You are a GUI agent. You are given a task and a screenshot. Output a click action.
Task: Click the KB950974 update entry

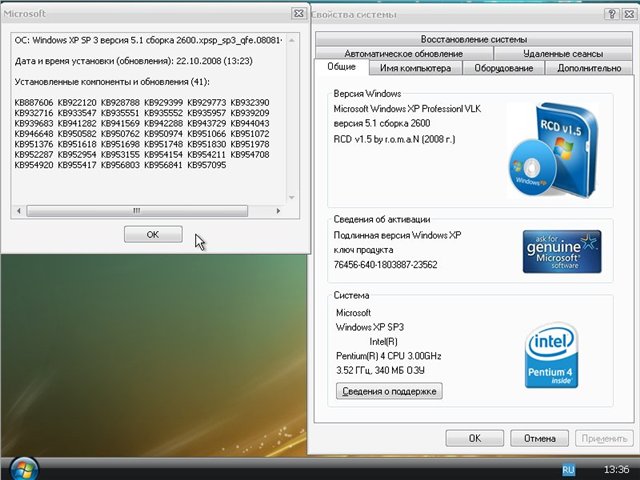tap(163, 134)
